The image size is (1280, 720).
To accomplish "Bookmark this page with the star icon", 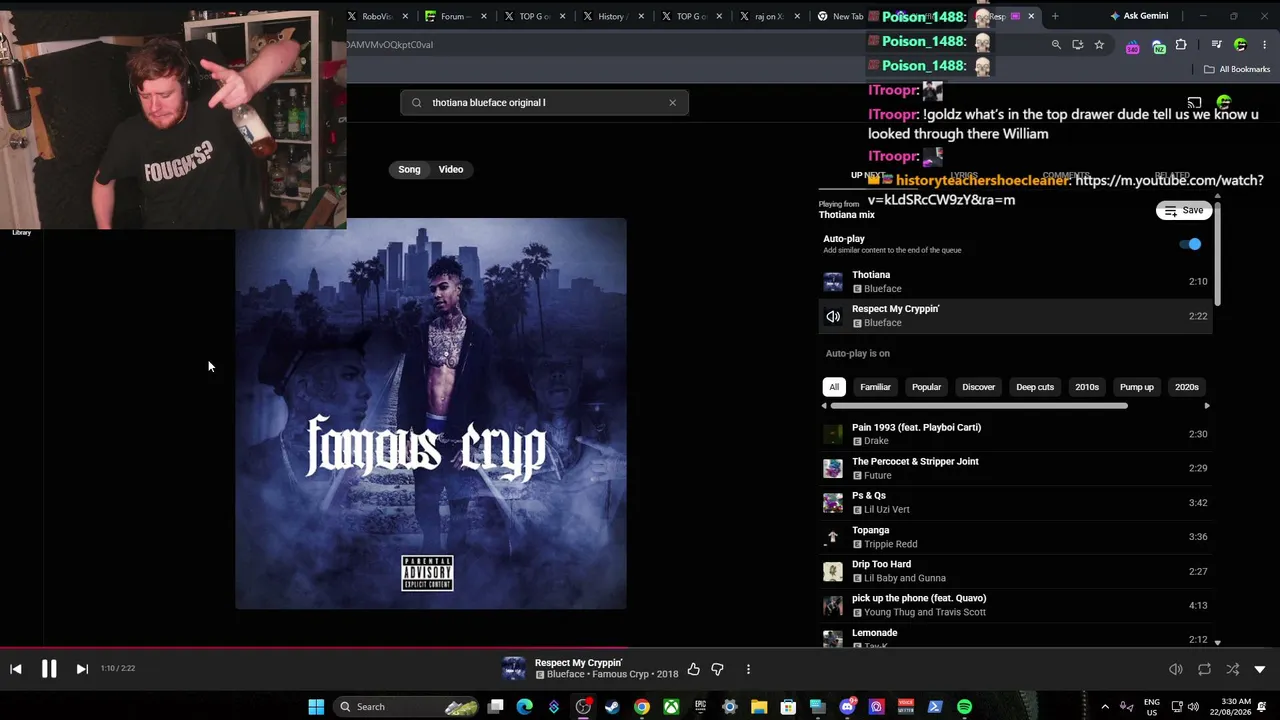I will click(1099, 45).
